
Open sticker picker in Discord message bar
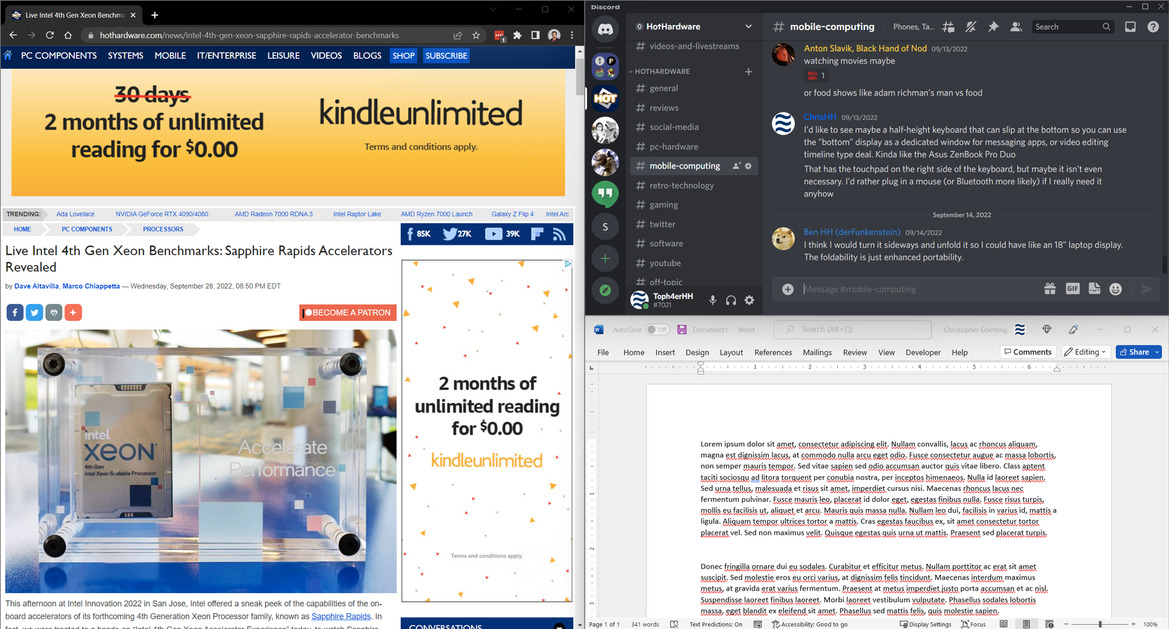1094,289
